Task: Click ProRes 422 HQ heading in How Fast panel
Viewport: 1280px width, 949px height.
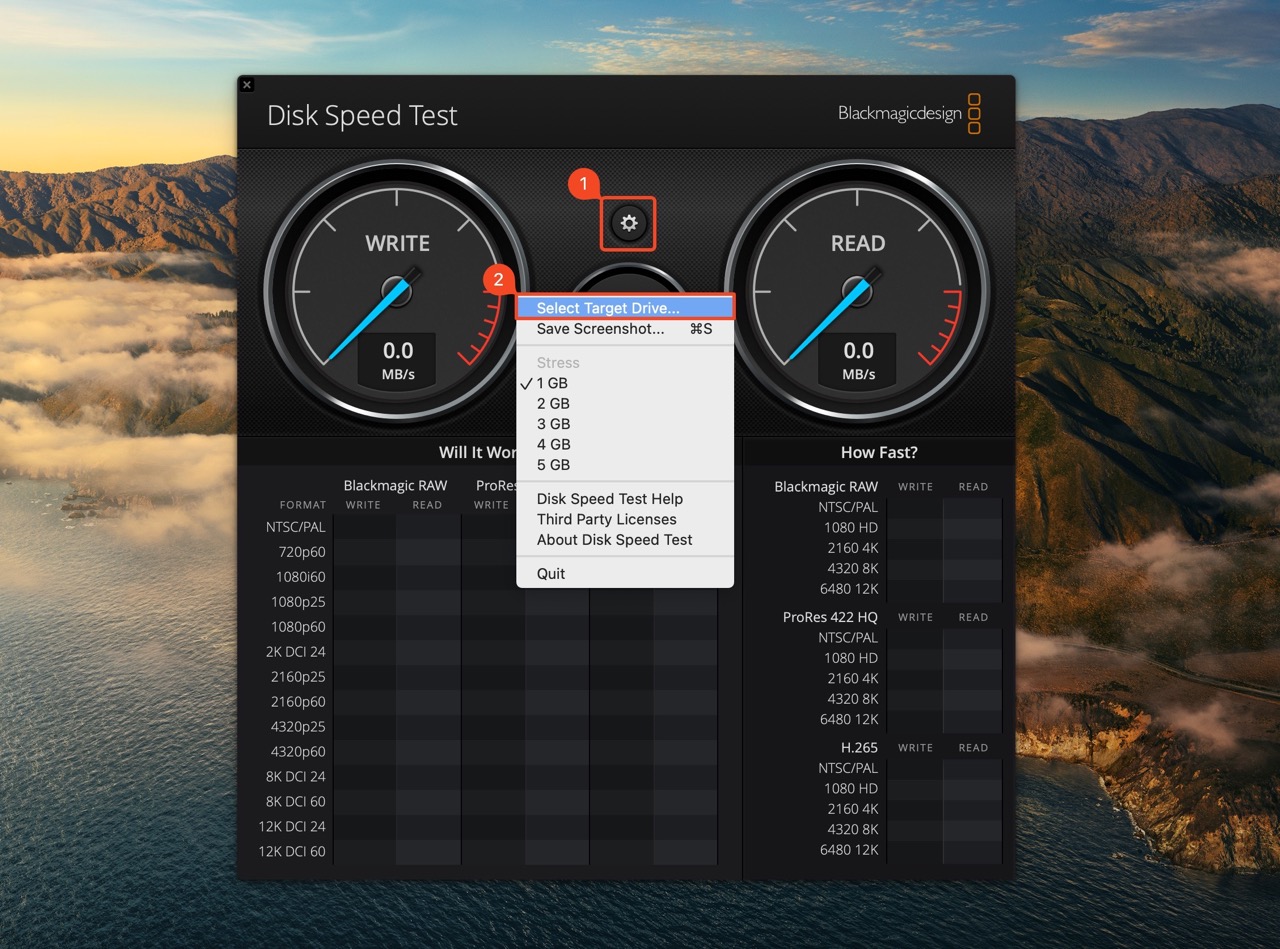Action: click(830, 617)
